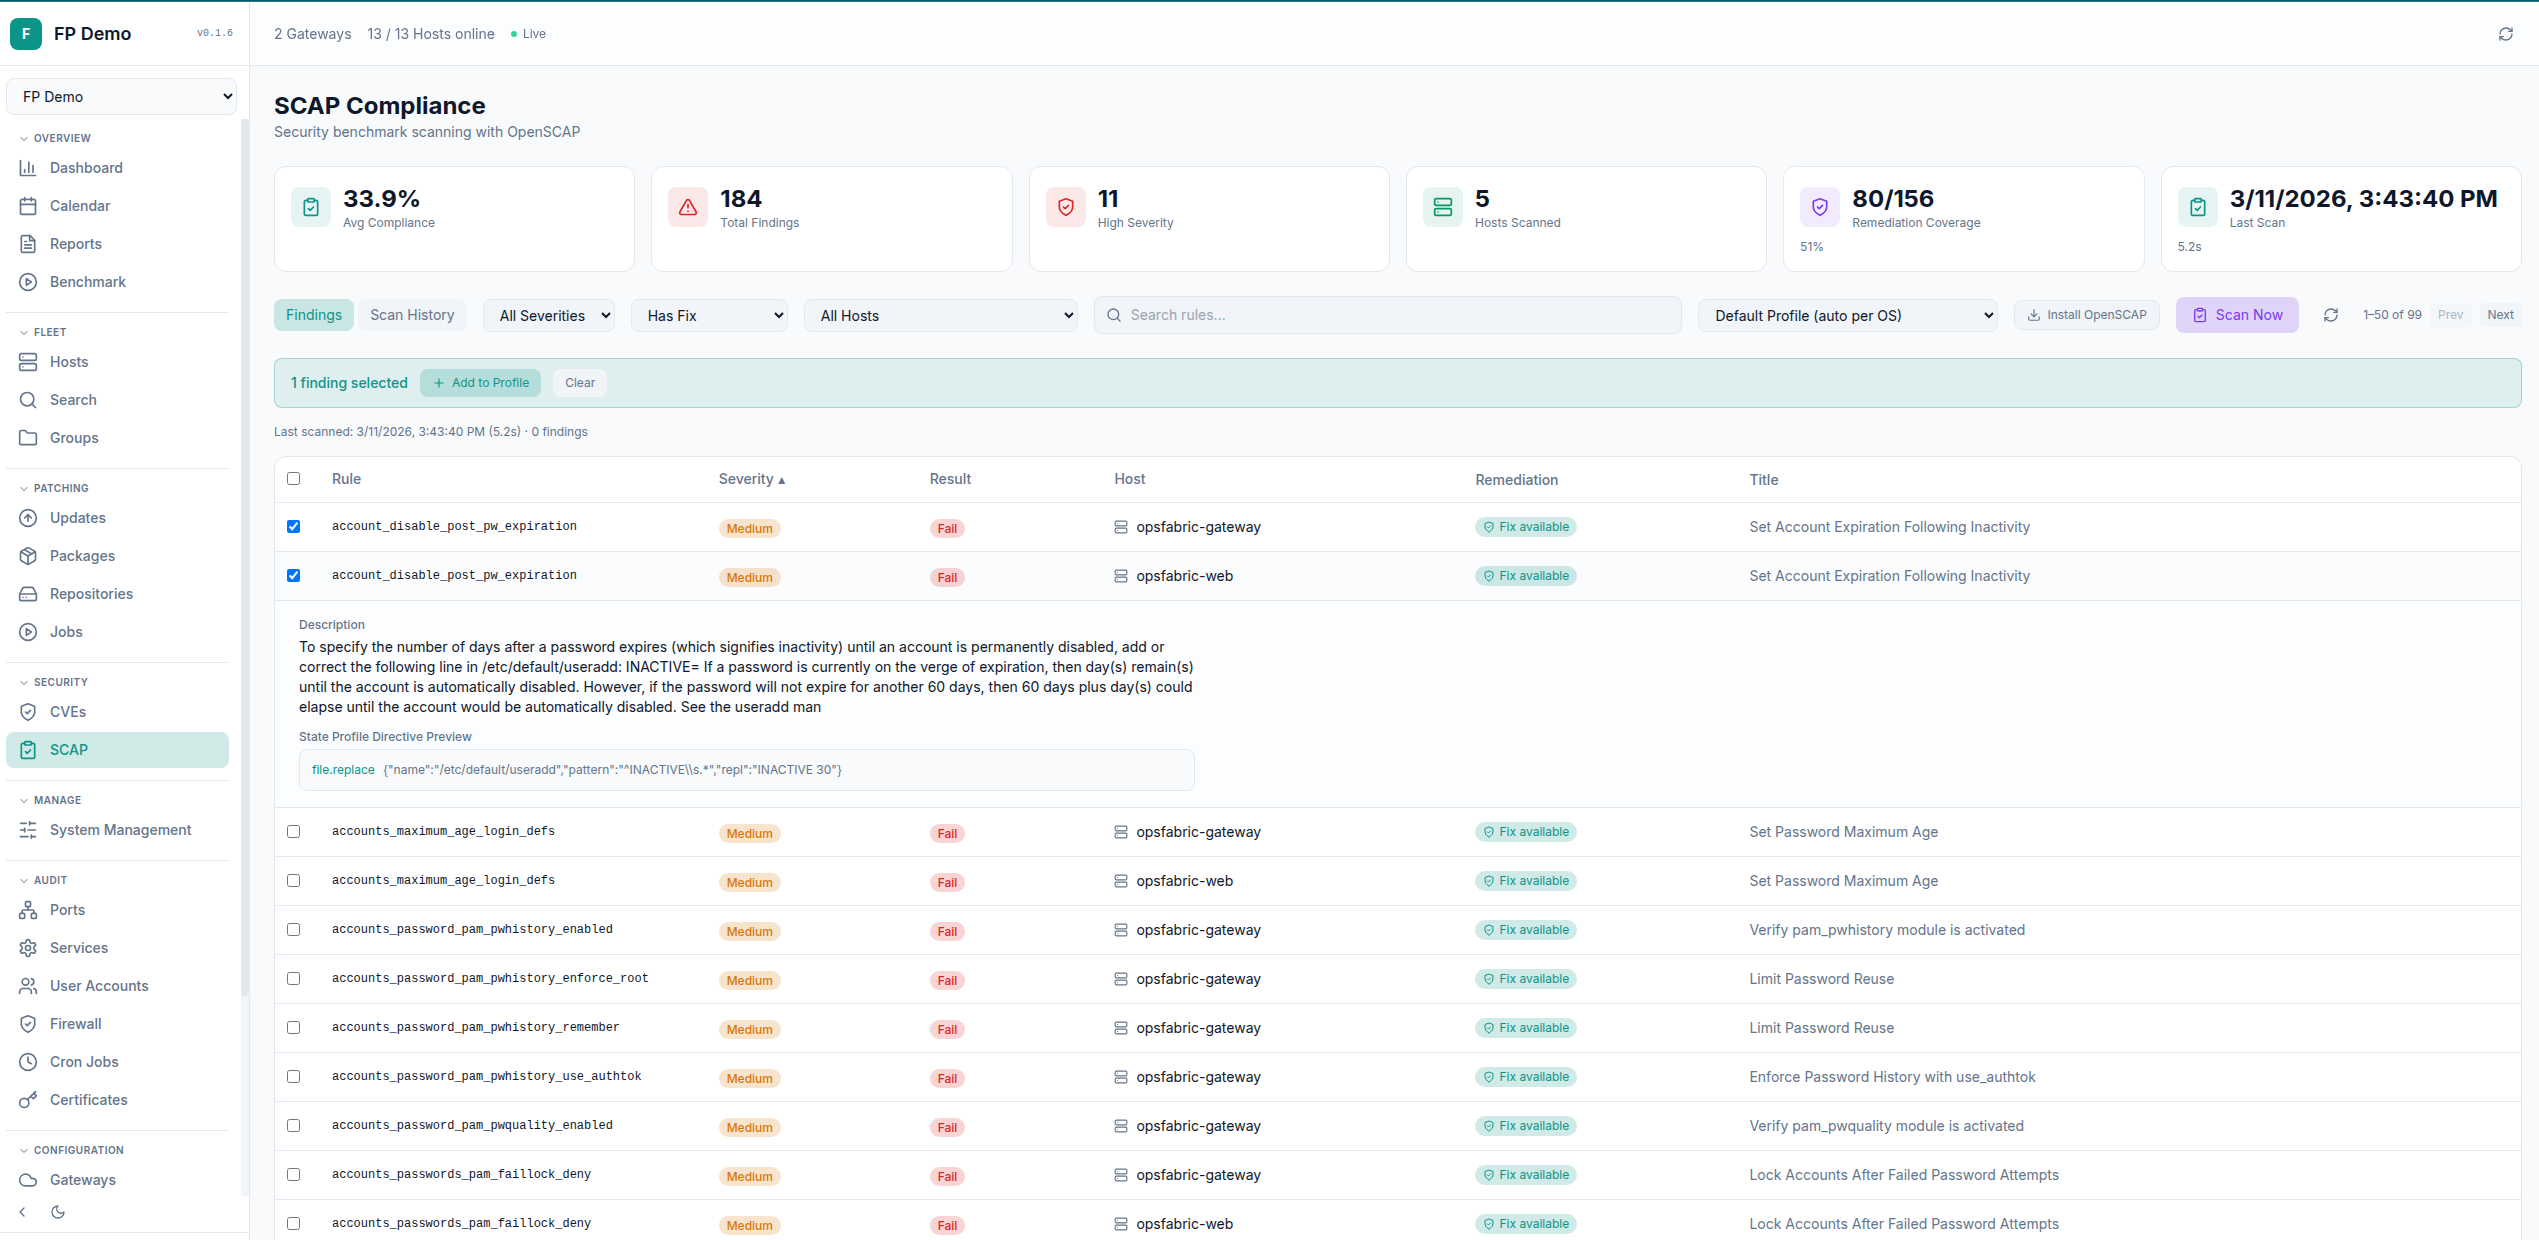Uncheck the opsfabric-web account_disable finding
The image size is (2539, 1240).
pyautogui.click(x=293, y=575)
